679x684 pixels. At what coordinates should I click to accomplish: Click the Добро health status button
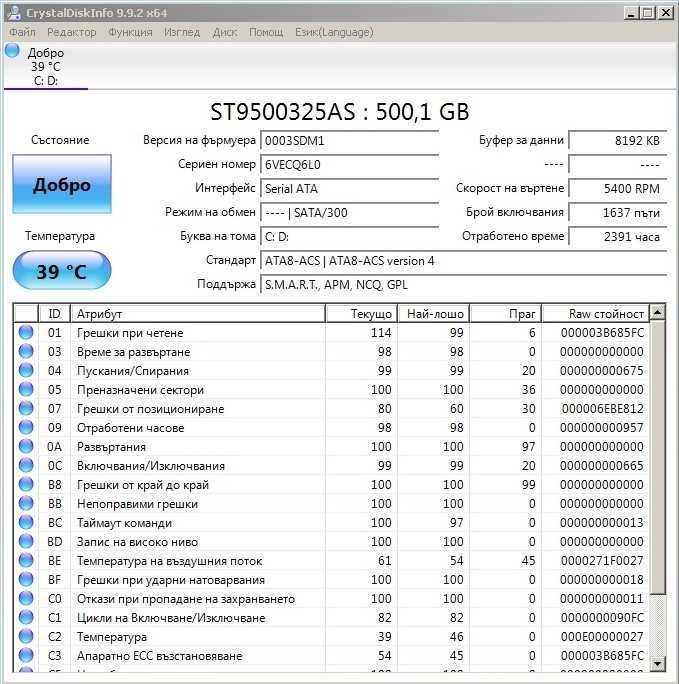[62, 184]
